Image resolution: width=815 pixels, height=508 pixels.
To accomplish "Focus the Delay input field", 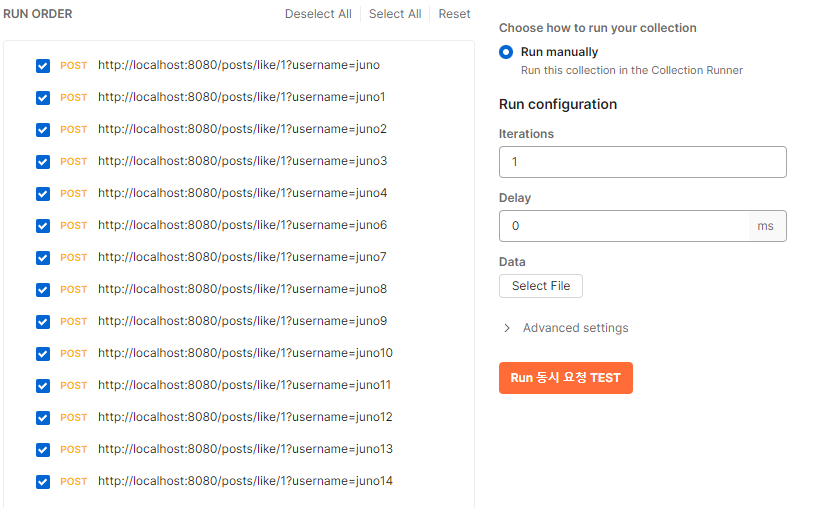I will coord(624,226).
